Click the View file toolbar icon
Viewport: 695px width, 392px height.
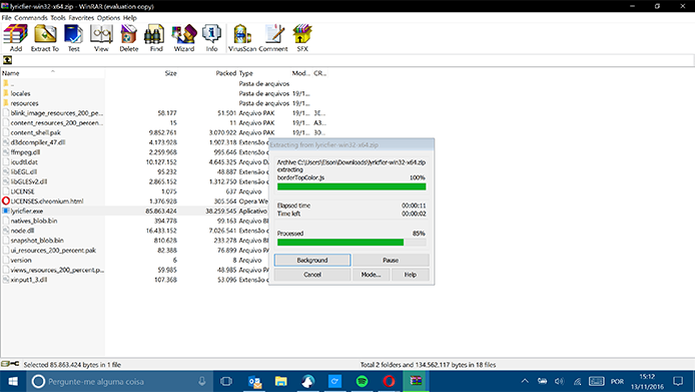point(101,38)
